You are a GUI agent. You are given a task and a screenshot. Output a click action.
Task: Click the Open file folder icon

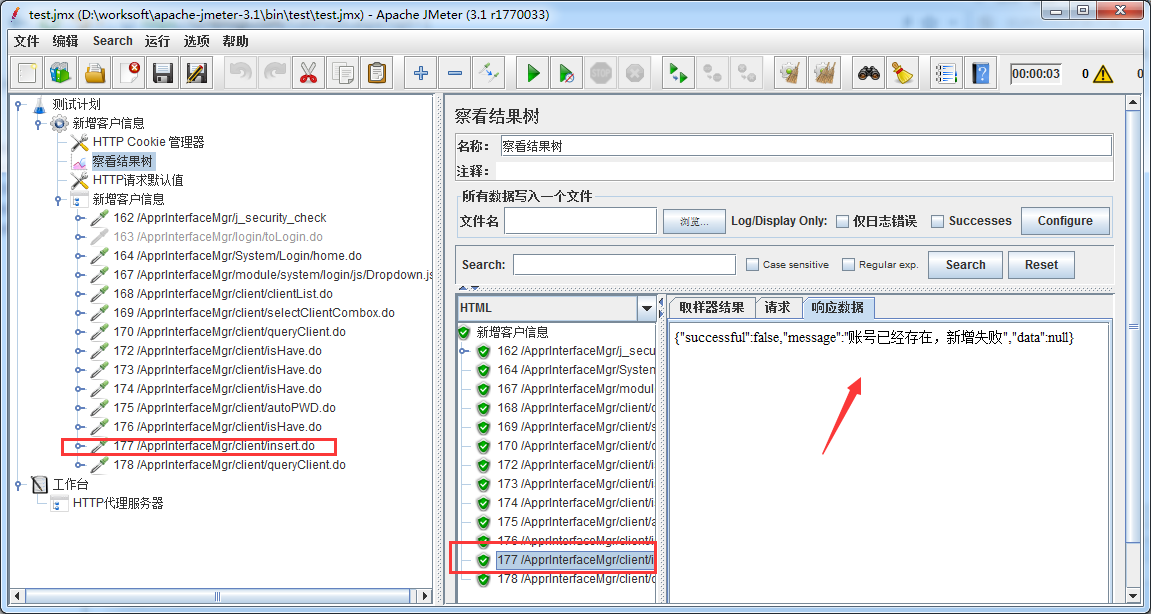point(95,73)
